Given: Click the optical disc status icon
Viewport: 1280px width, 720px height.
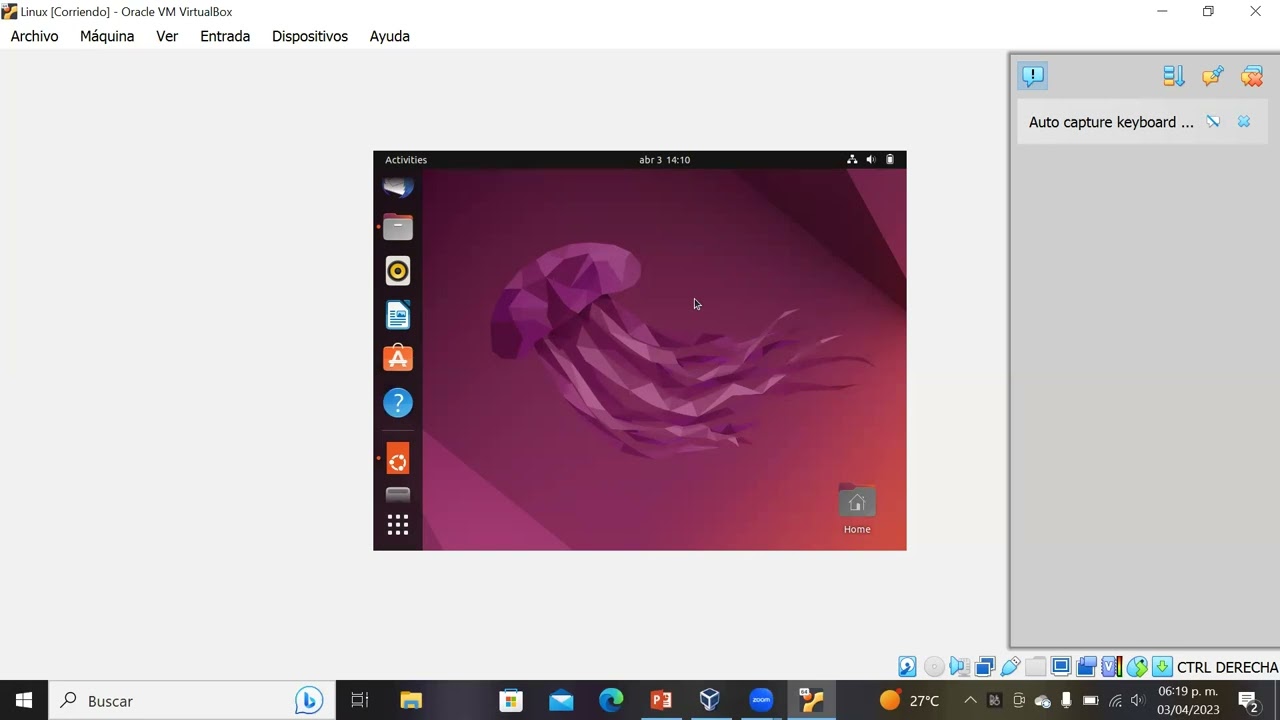Looking at the screenshot, I should pos(934,667).
